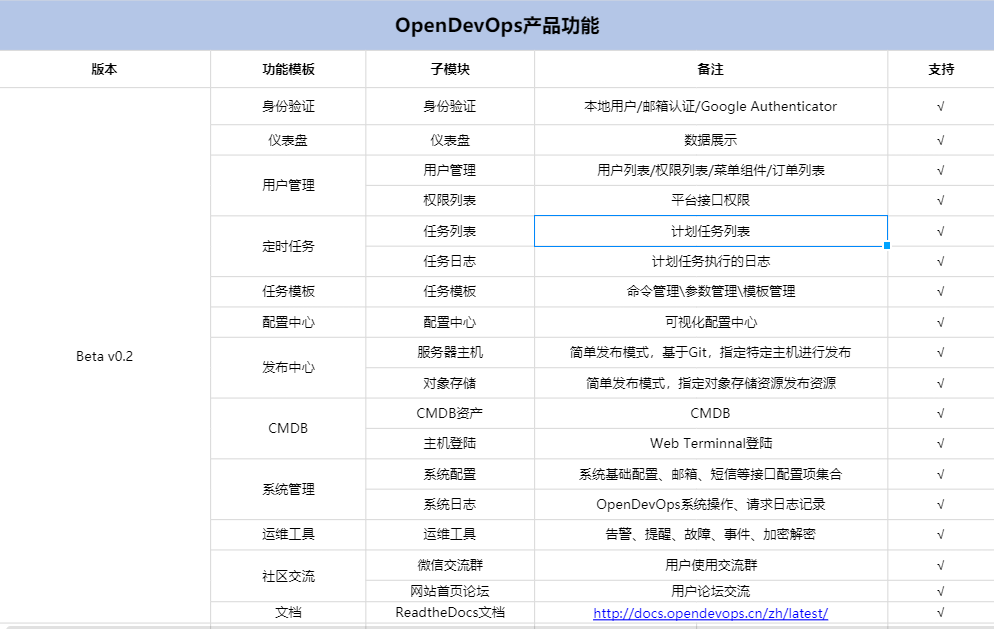The width and height of the screenshot is (994, 629).
Task: Select the 平台接口权限 cell
Action: tap(711, 200)
